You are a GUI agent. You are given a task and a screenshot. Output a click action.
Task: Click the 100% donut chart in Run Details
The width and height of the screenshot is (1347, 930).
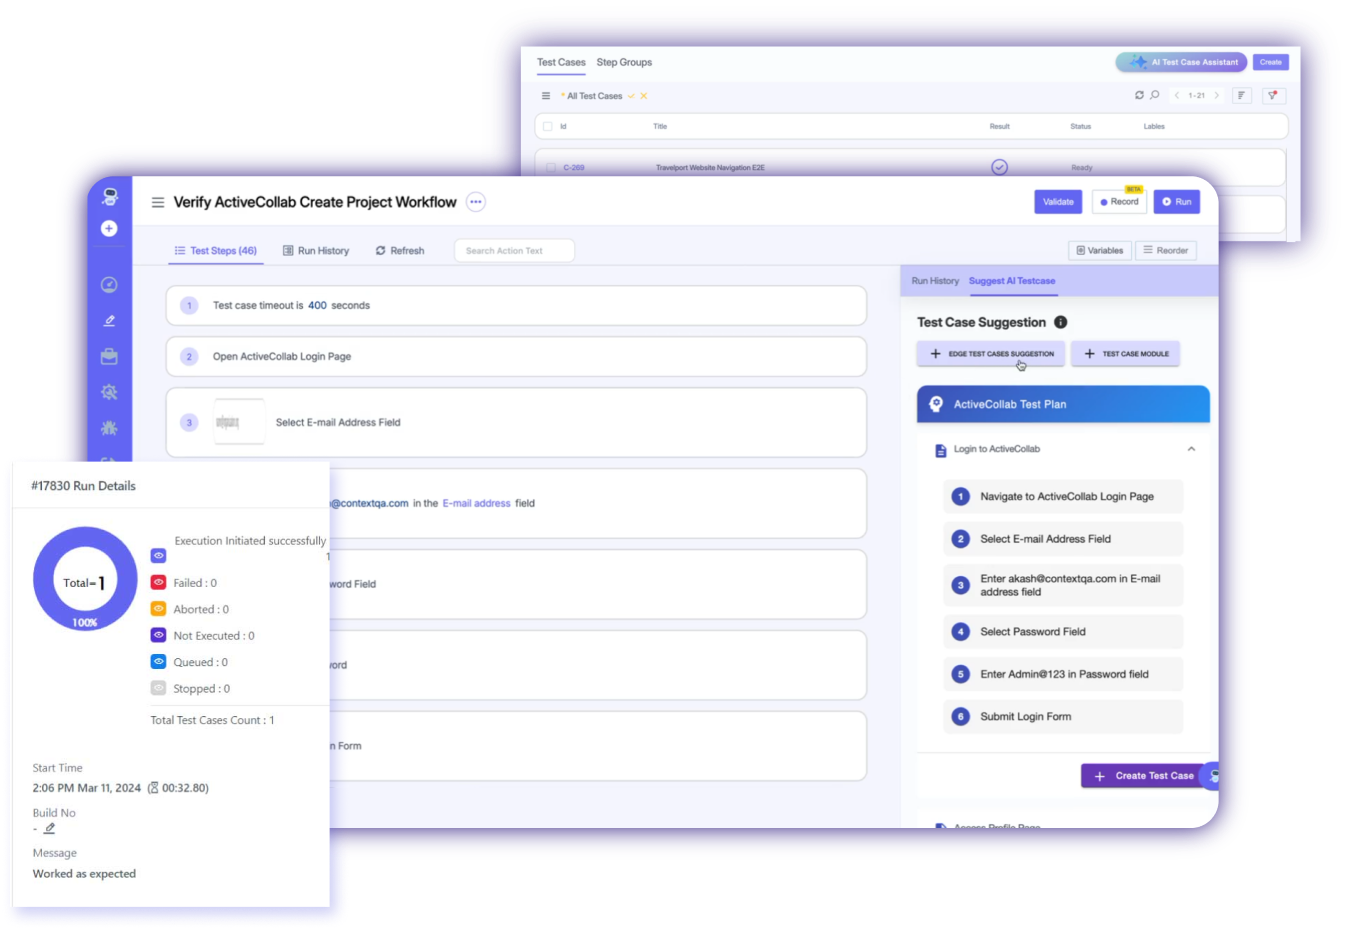pyautogui.click(x=85, y=580)
